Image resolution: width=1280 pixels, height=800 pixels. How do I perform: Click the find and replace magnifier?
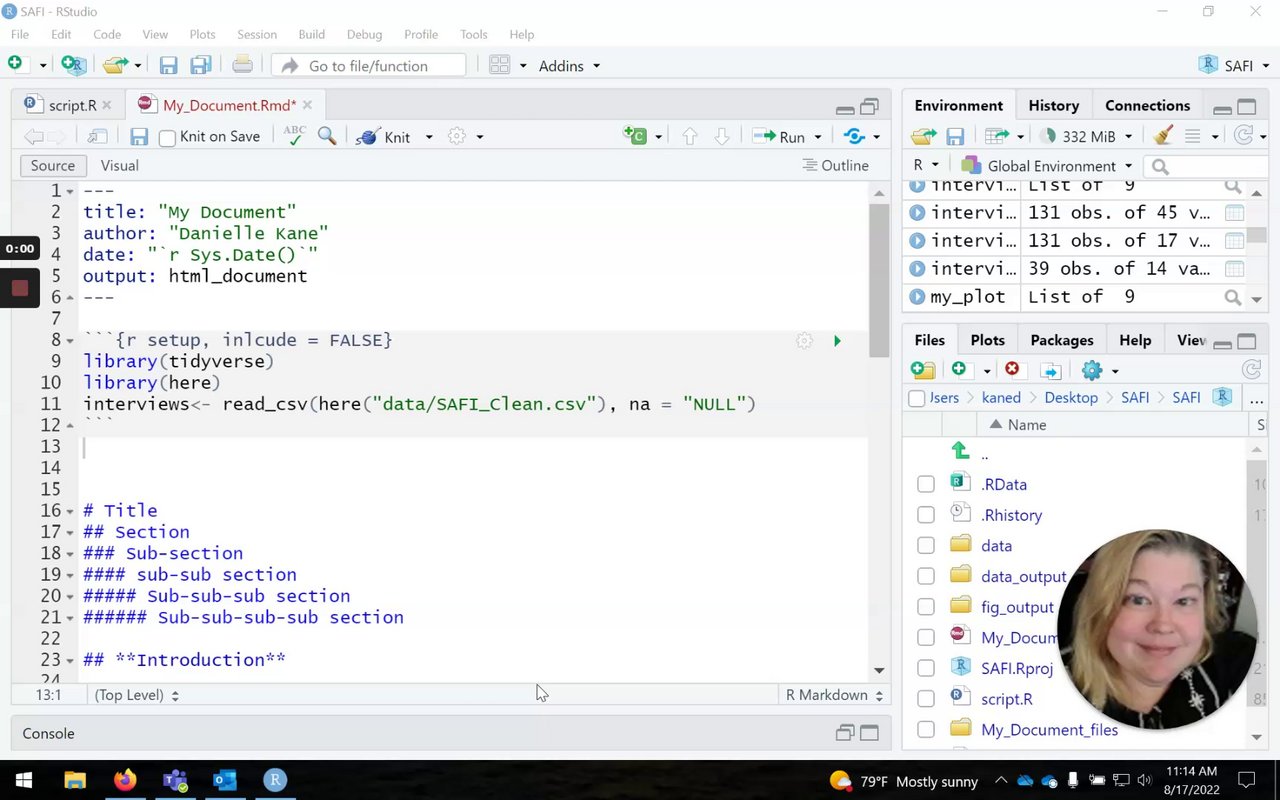pyautogui.click(x=327, y=136)
